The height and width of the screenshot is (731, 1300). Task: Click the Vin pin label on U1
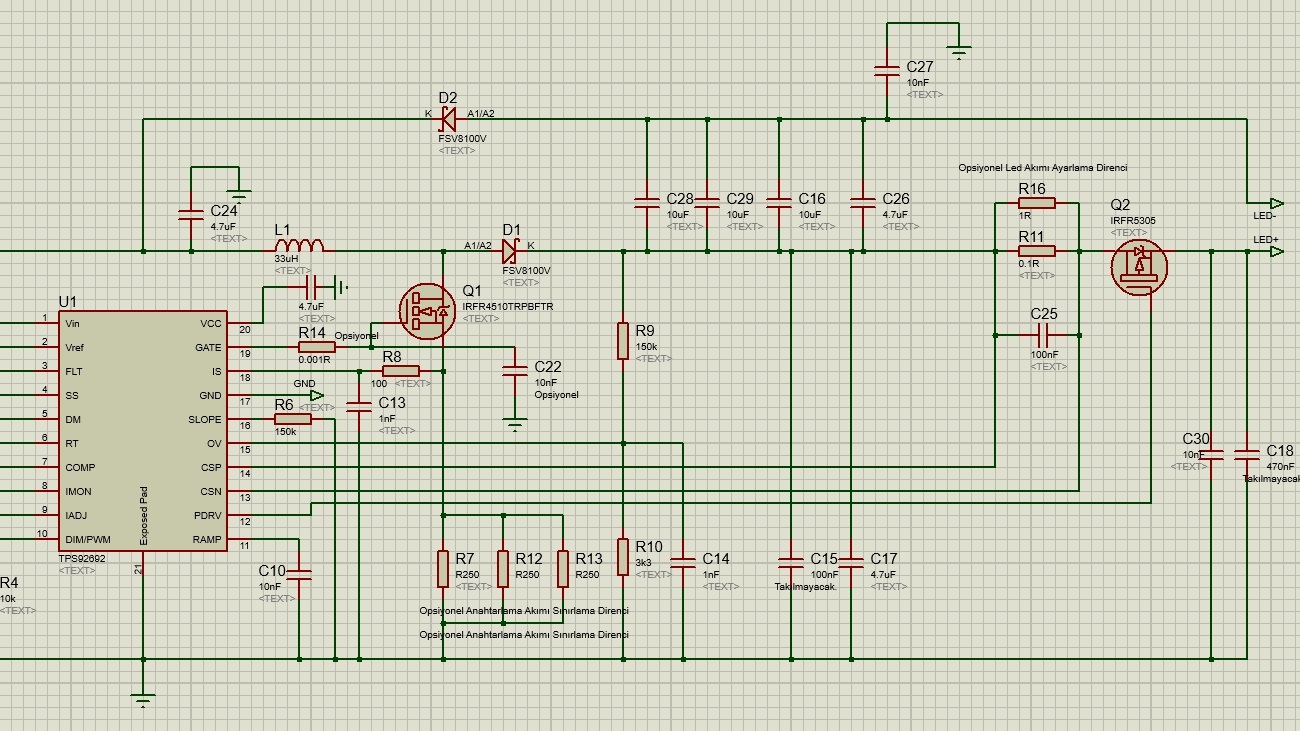[72, 324]
